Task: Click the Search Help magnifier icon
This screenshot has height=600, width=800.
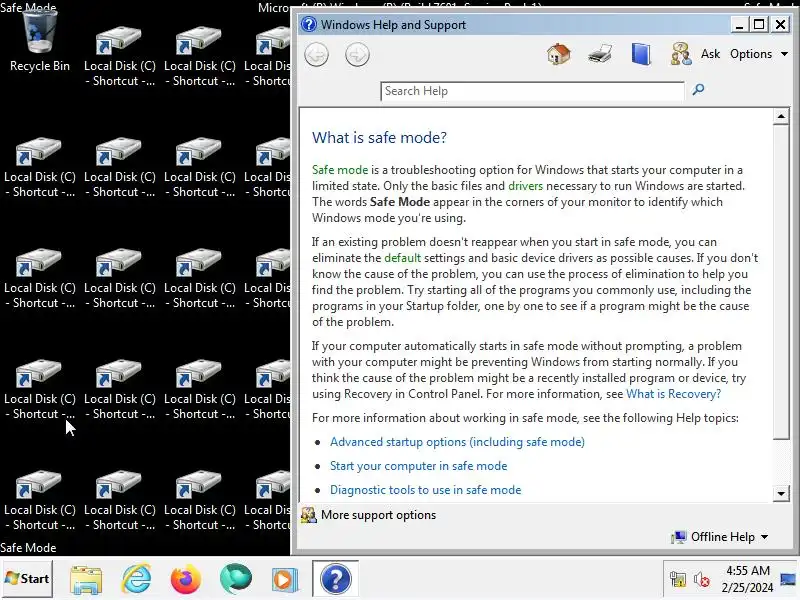Action: (698, 90)
